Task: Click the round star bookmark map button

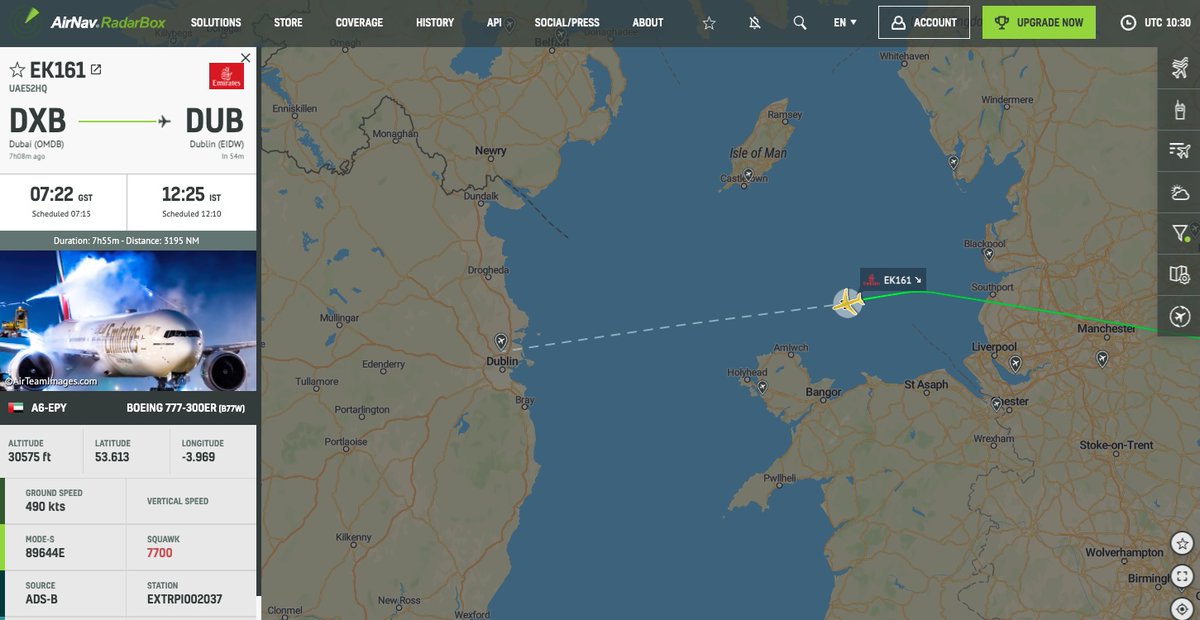Action: [1183, 543]
